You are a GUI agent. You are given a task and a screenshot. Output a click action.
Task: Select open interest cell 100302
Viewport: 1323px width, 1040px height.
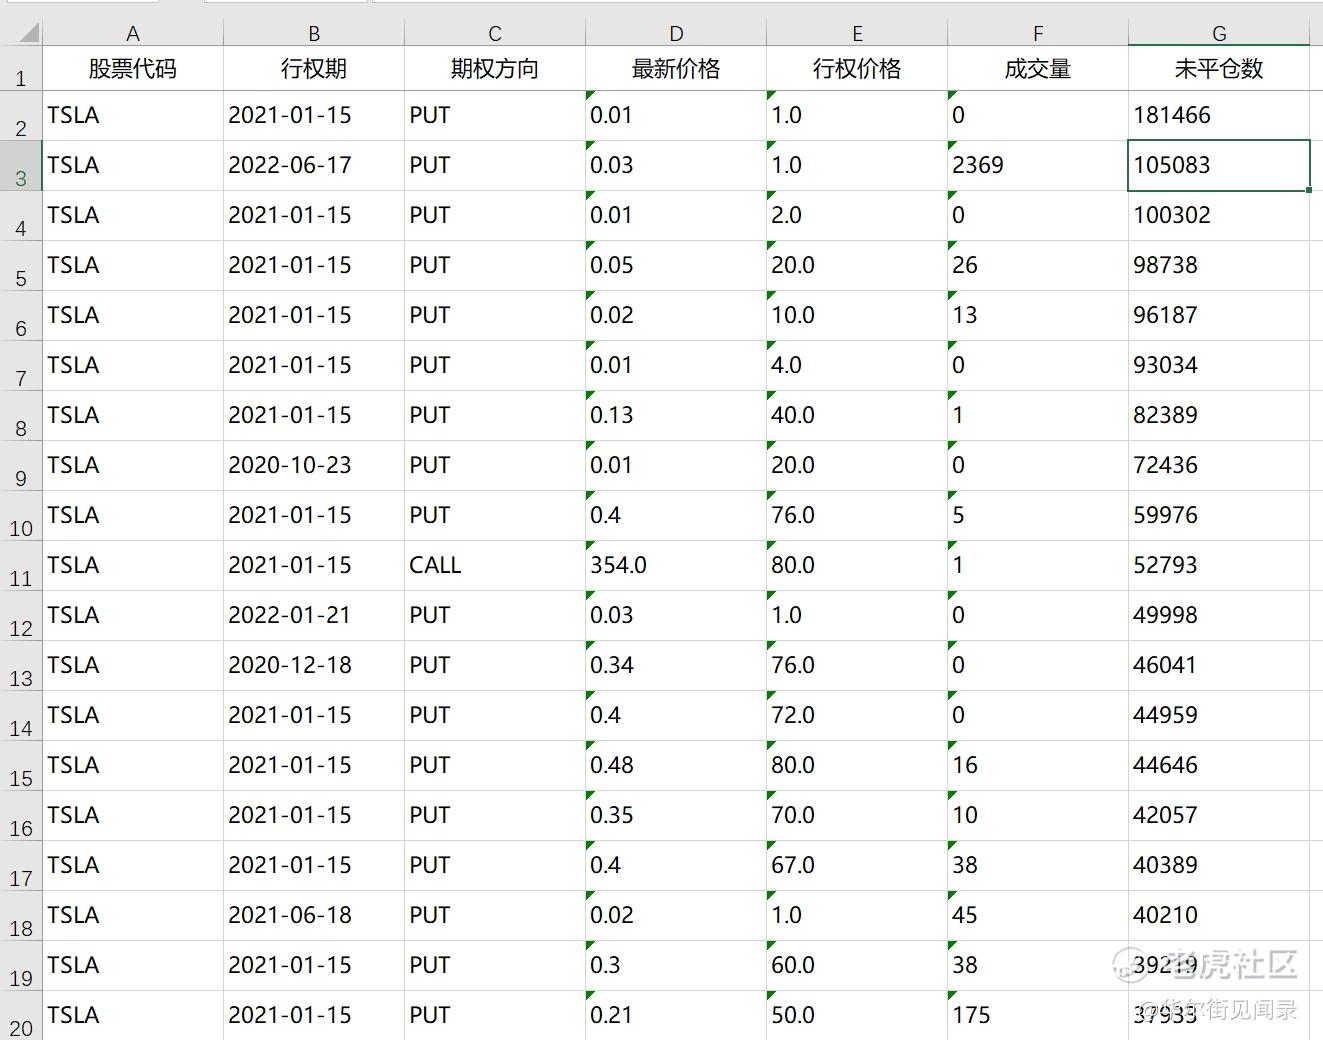pyautogui.click(x=1218, y=215)
